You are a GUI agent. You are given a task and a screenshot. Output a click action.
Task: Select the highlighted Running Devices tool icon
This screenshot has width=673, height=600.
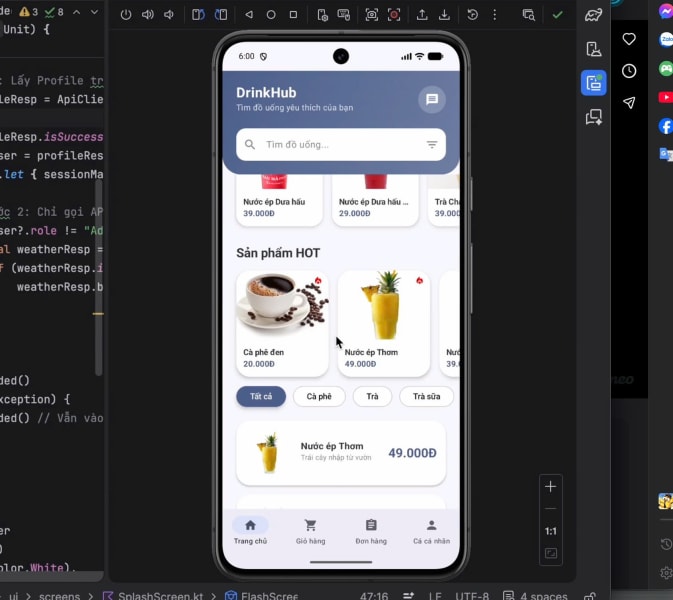click(x=594, y=83)
